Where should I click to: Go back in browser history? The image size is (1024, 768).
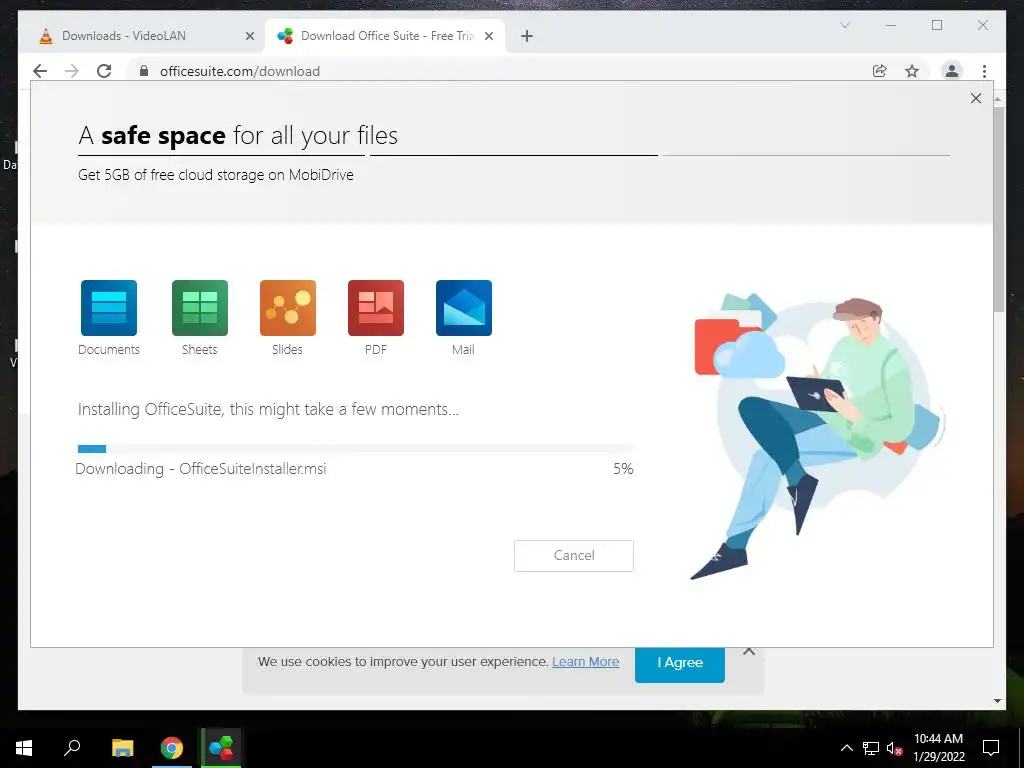point(40,71)
